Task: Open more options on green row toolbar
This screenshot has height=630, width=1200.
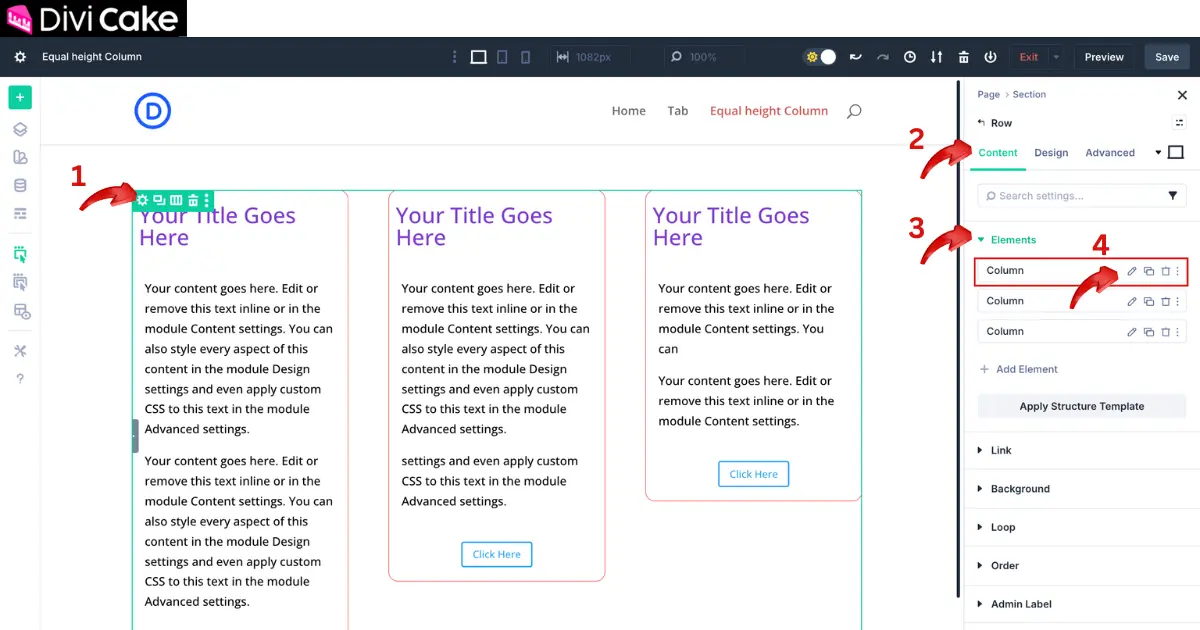Action: tap(207, 200)
